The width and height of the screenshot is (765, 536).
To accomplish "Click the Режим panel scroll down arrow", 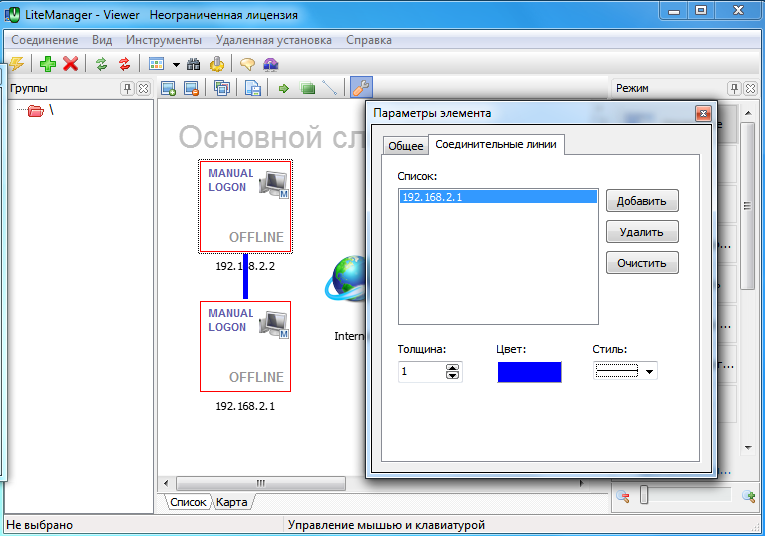I will click(x=748, y=447).
